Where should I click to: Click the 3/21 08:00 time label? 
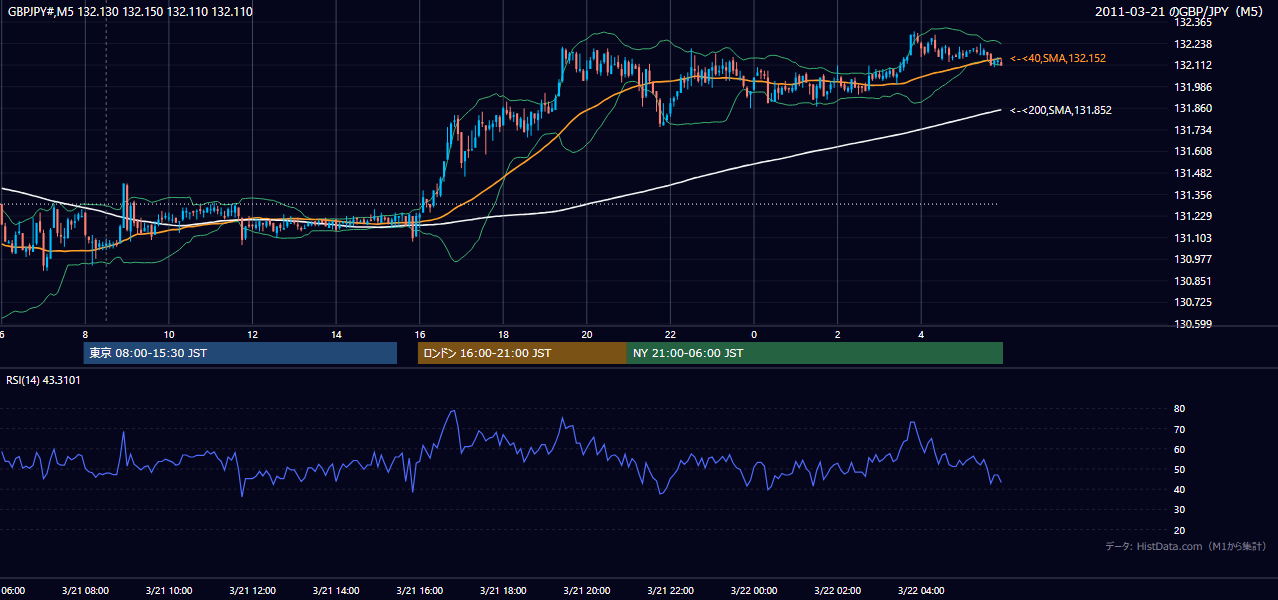pos(87,591)
